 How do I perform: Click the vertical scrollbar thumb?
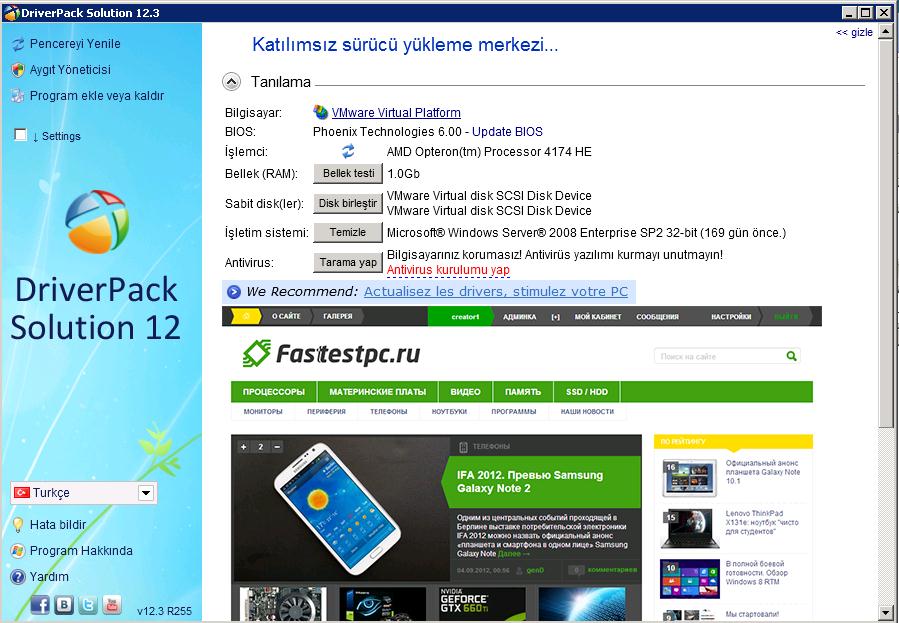[886, 233]
